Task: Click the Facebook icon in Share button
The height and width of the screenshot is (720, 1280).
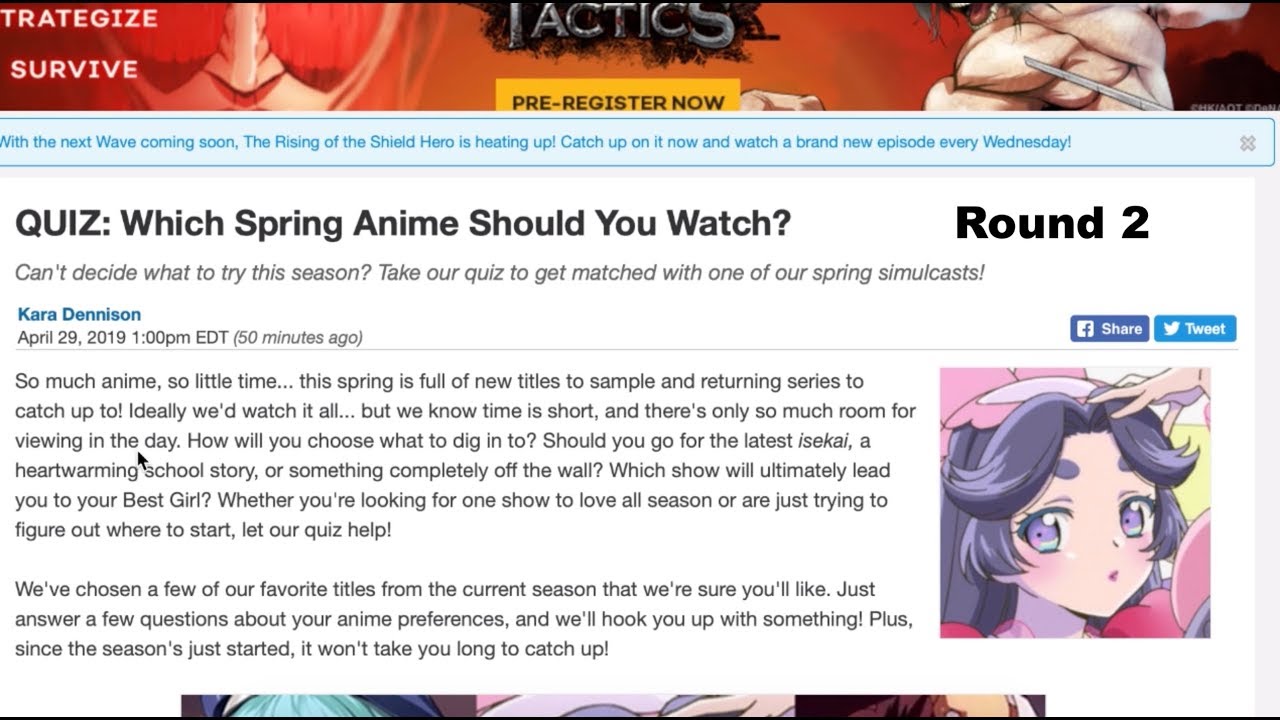Action: [1084, 328]
